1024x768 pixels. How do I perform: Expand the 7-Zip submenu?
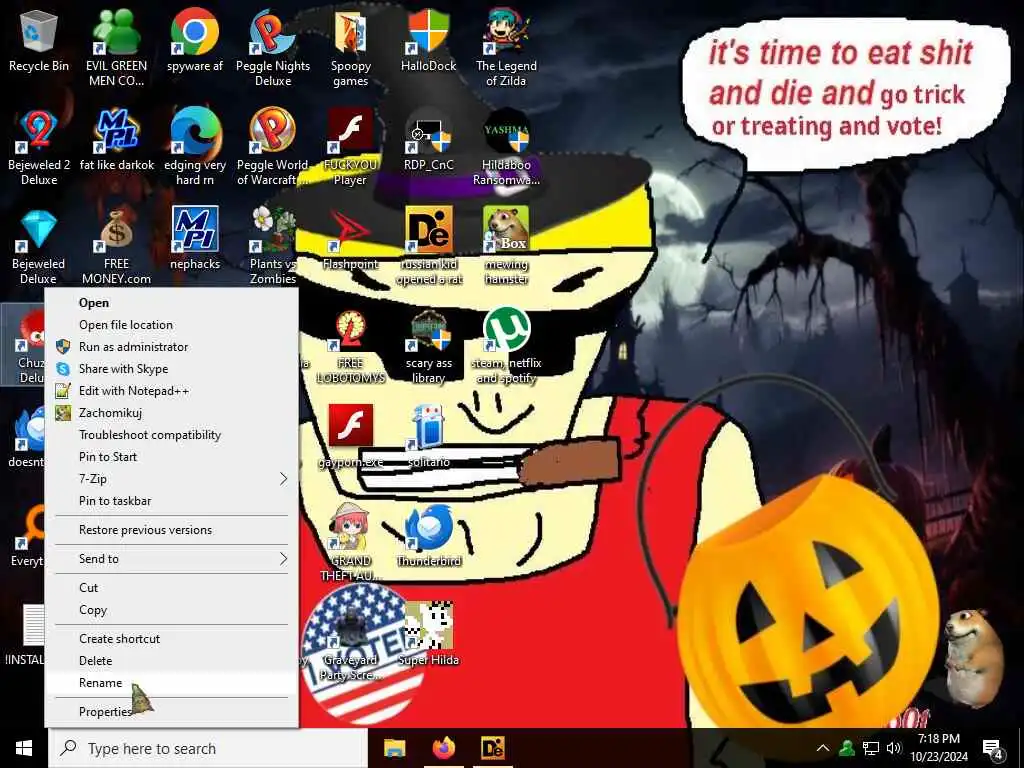[171, 479]
